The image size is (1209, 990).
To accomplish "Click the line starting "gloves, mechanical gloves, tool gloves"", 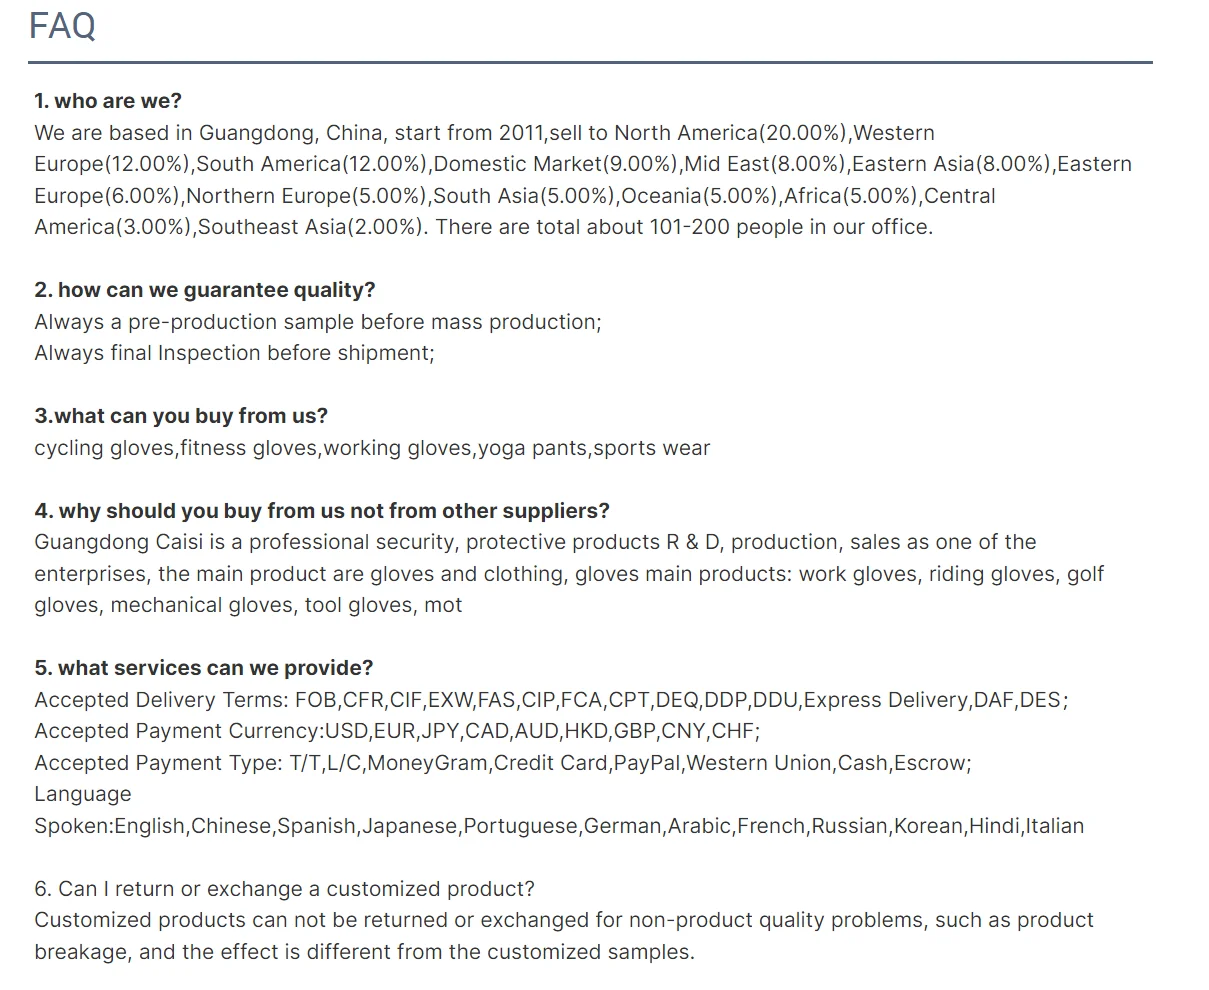I will click(248, 605).
